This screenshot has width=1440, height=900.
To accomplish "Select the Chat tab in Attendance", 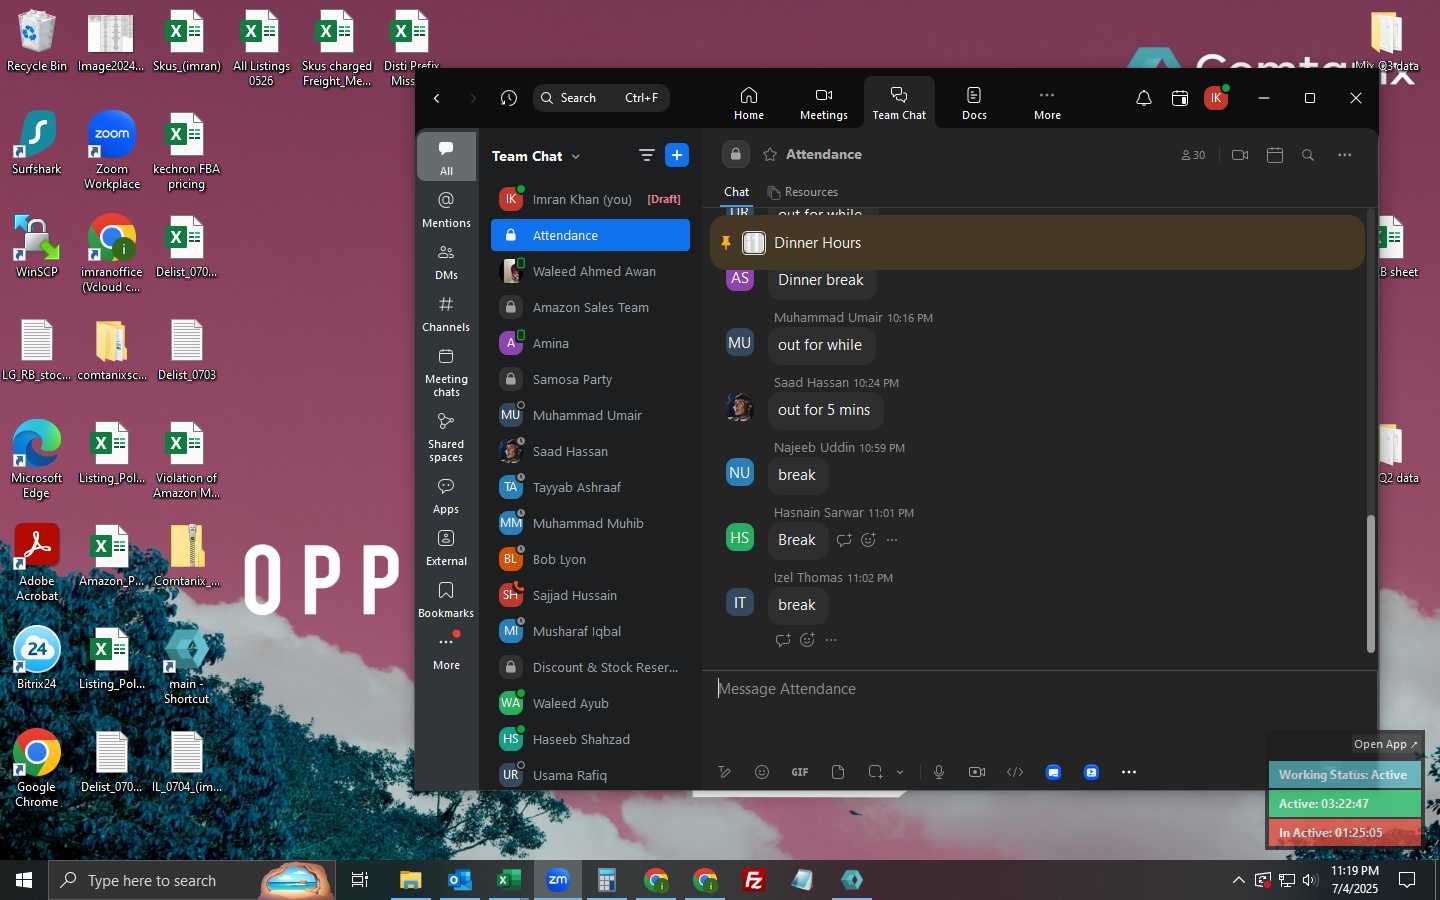I will click(x=737, y=192).
